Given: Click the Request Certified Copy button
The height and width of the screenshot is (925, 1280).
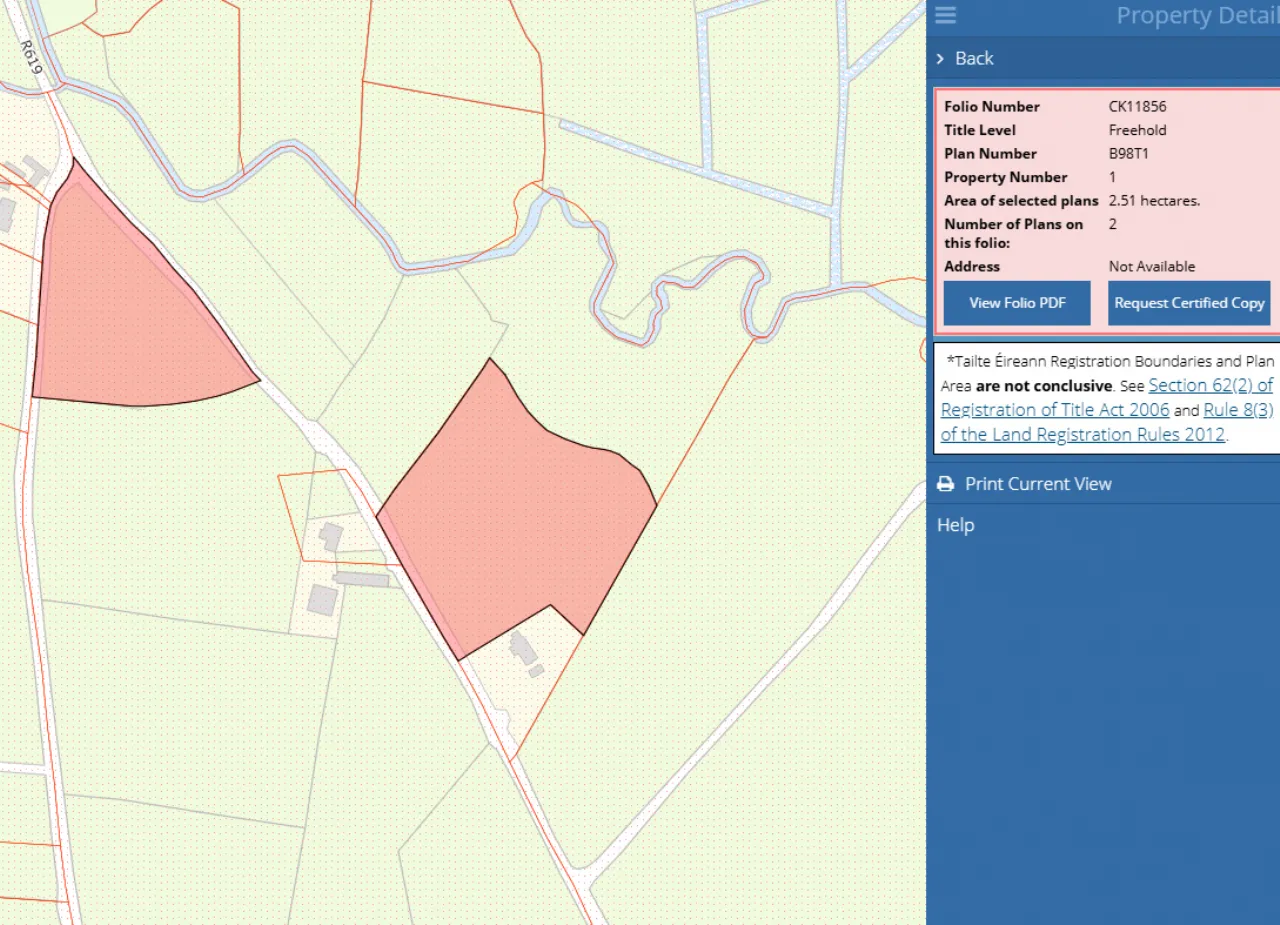Looking at the screenshot, I should tap(1189, 303).
